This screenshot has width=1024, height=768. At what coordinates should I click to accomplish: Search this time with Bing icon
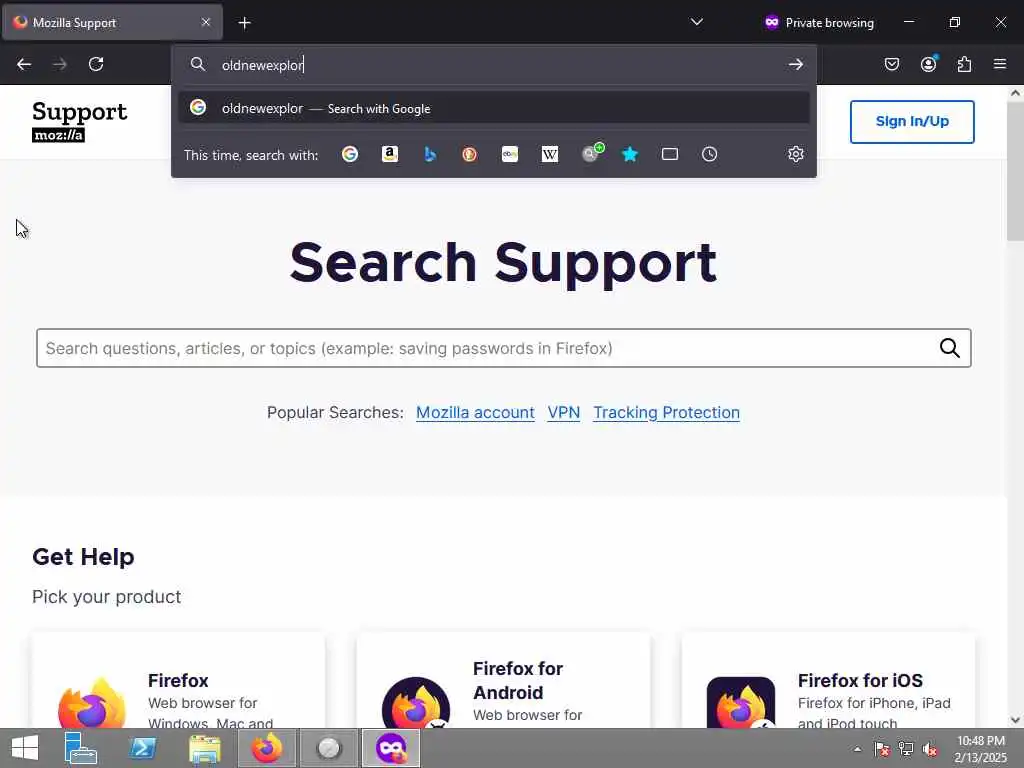tap(430, 154)
